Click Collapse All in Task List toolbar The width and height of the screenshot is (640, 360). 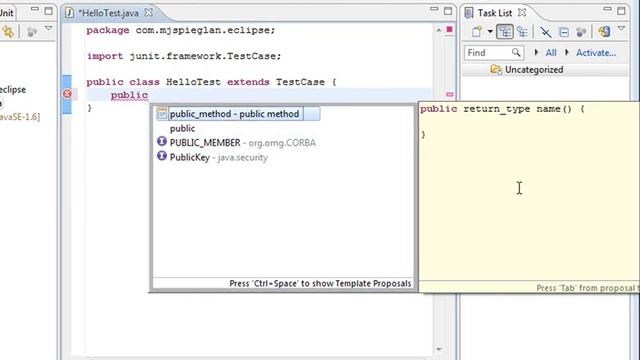coord(564,32)
